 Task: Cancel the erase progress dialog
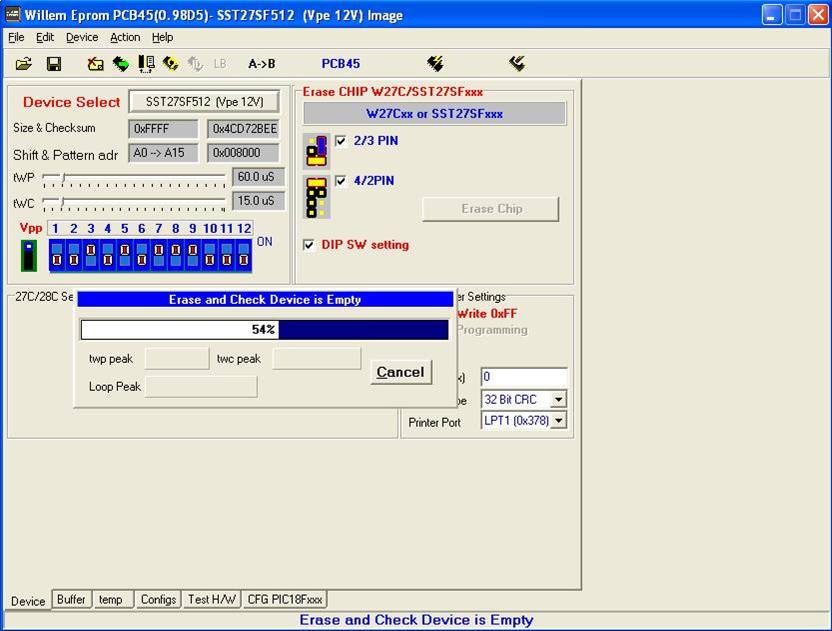tap(401, 372)
